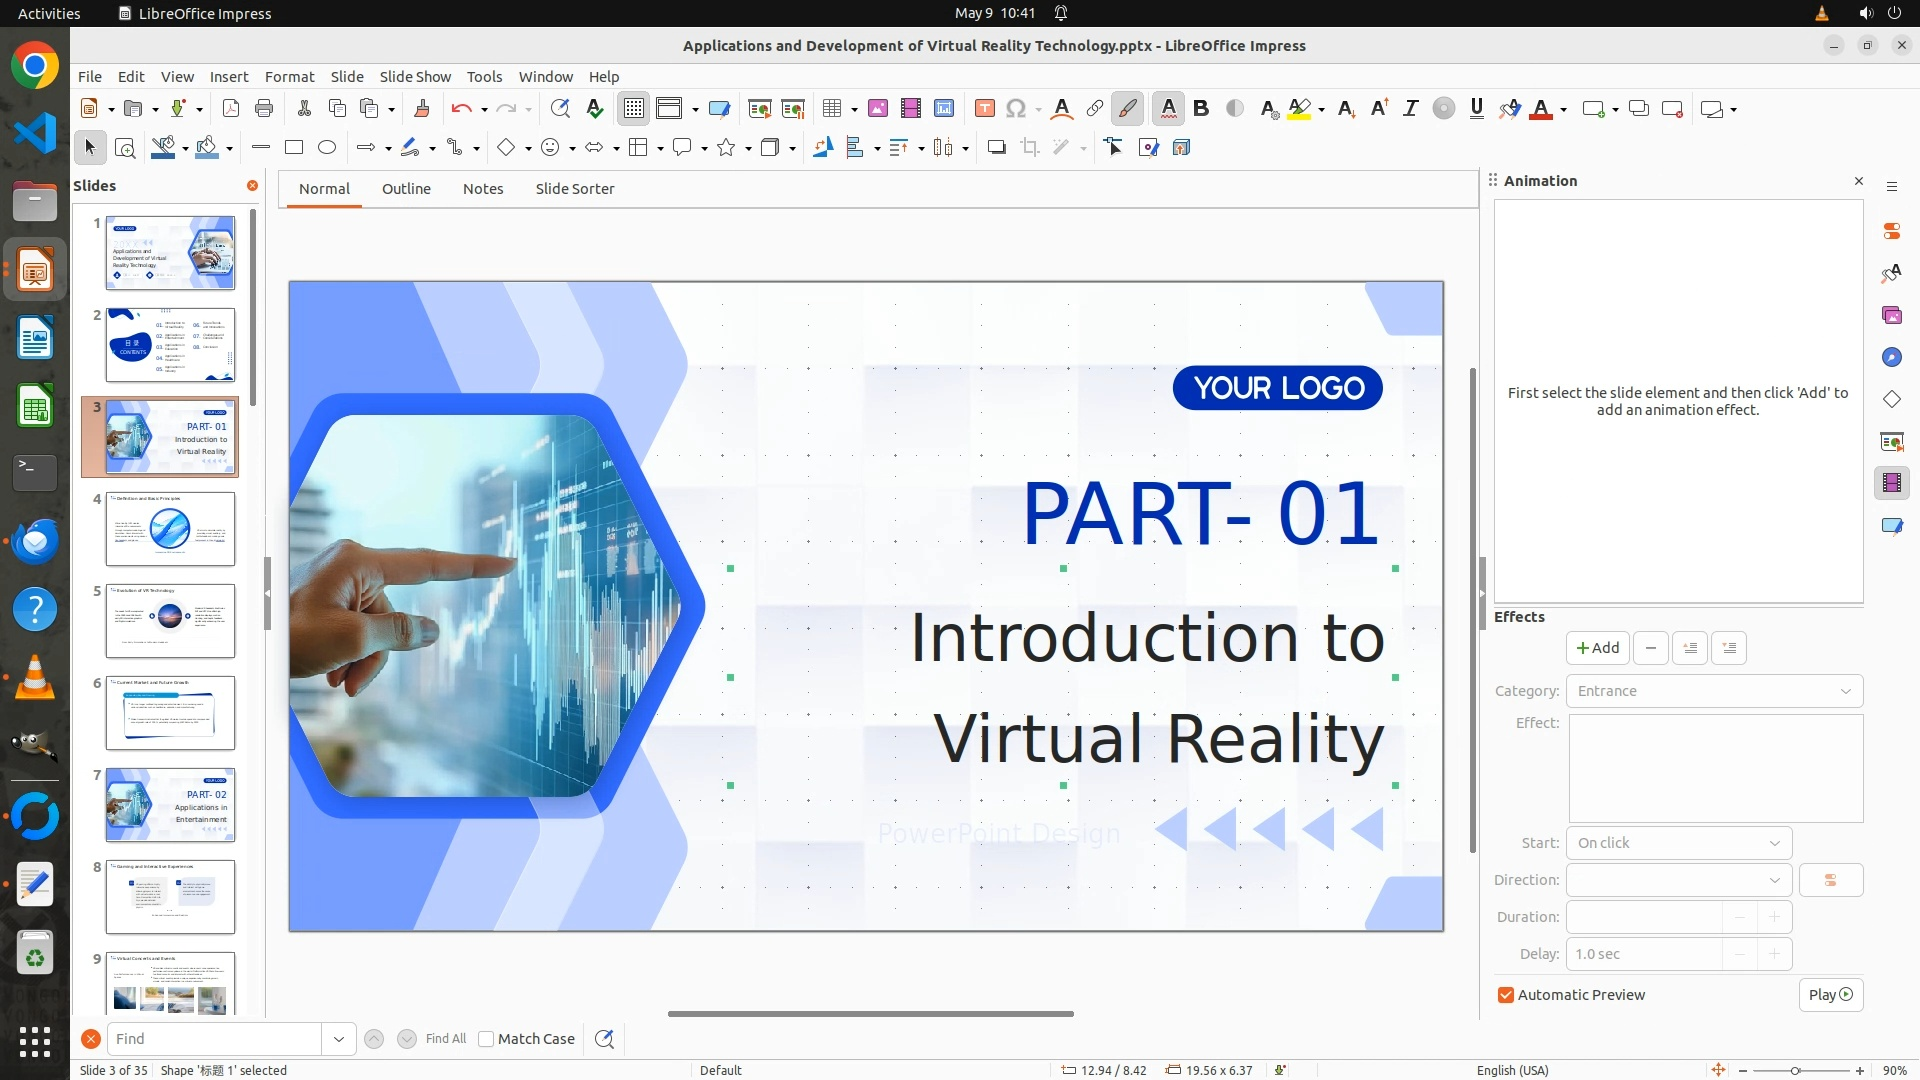Open the animation Category dropdown
Image resolution: width=1920 pixels, height=1080 pixels.
pyautogui.click(x=1714, y=691)
